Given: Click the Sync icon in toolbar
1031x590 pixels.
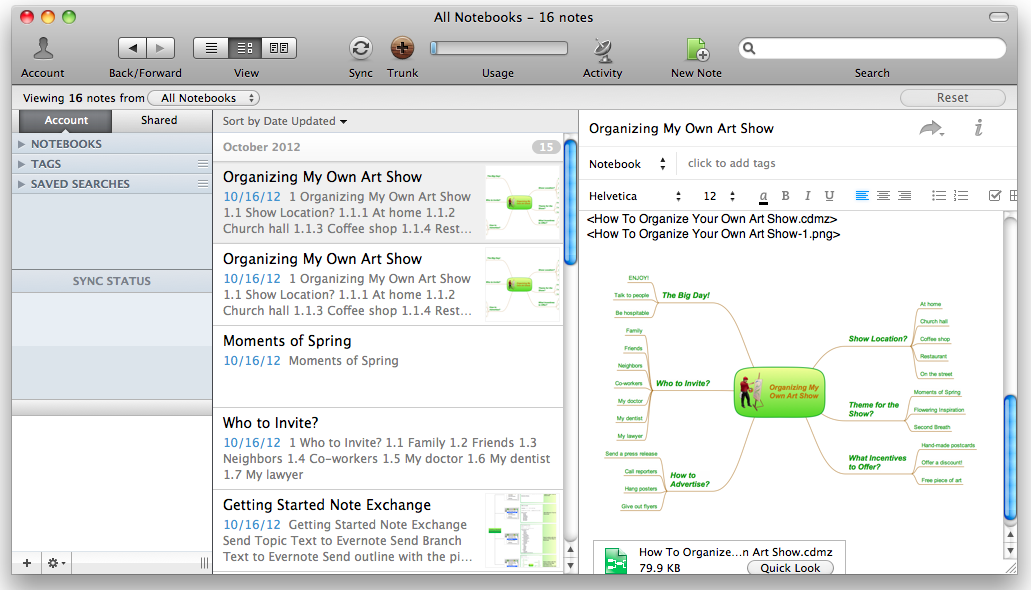Looking at the screenshot, I should [360, 48].
